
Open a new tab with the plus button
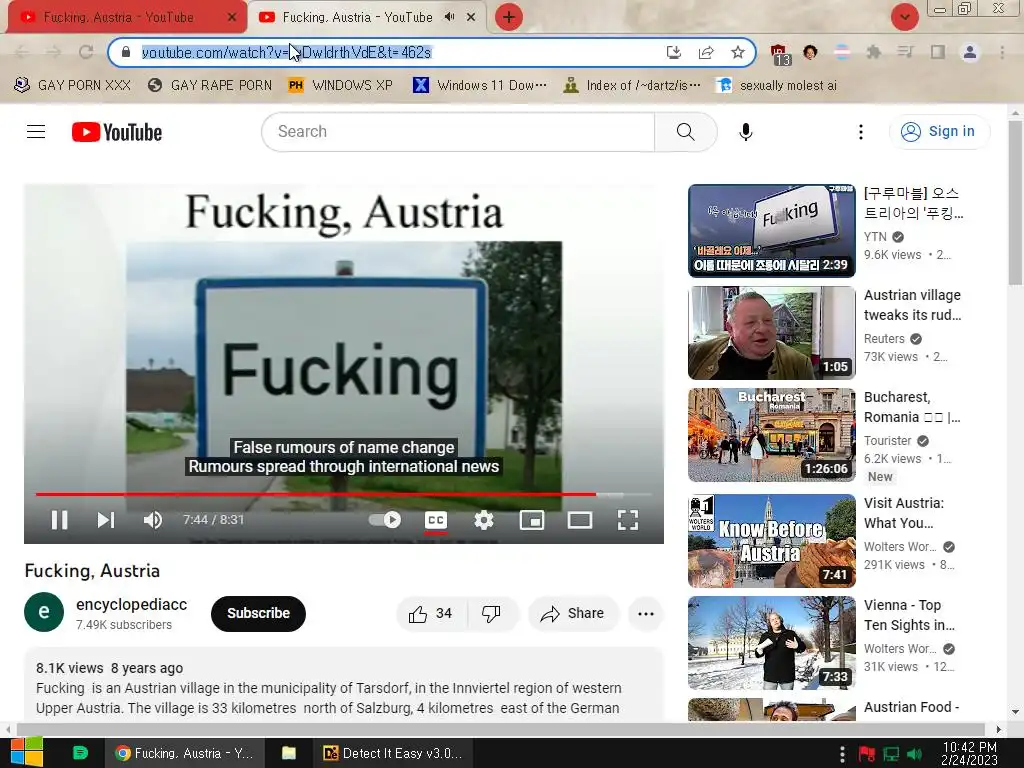(x=509, y=17)
